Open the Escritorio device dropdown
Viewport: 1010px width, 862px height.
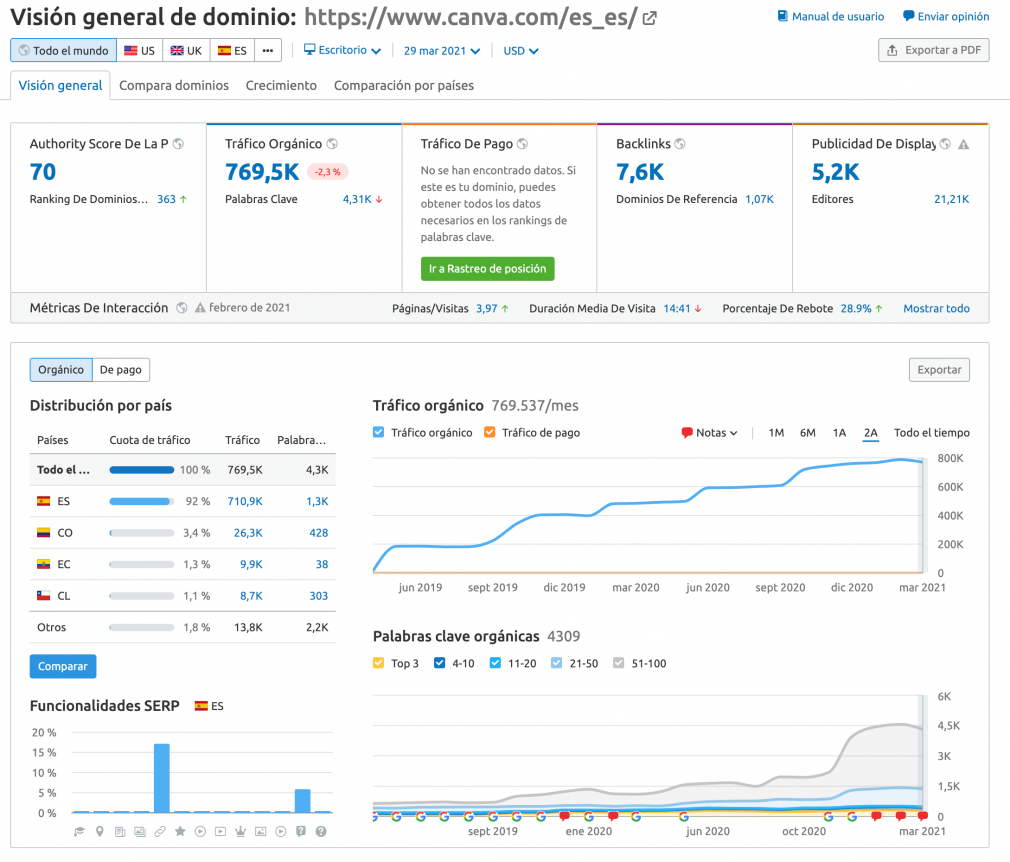click(342, 50)
